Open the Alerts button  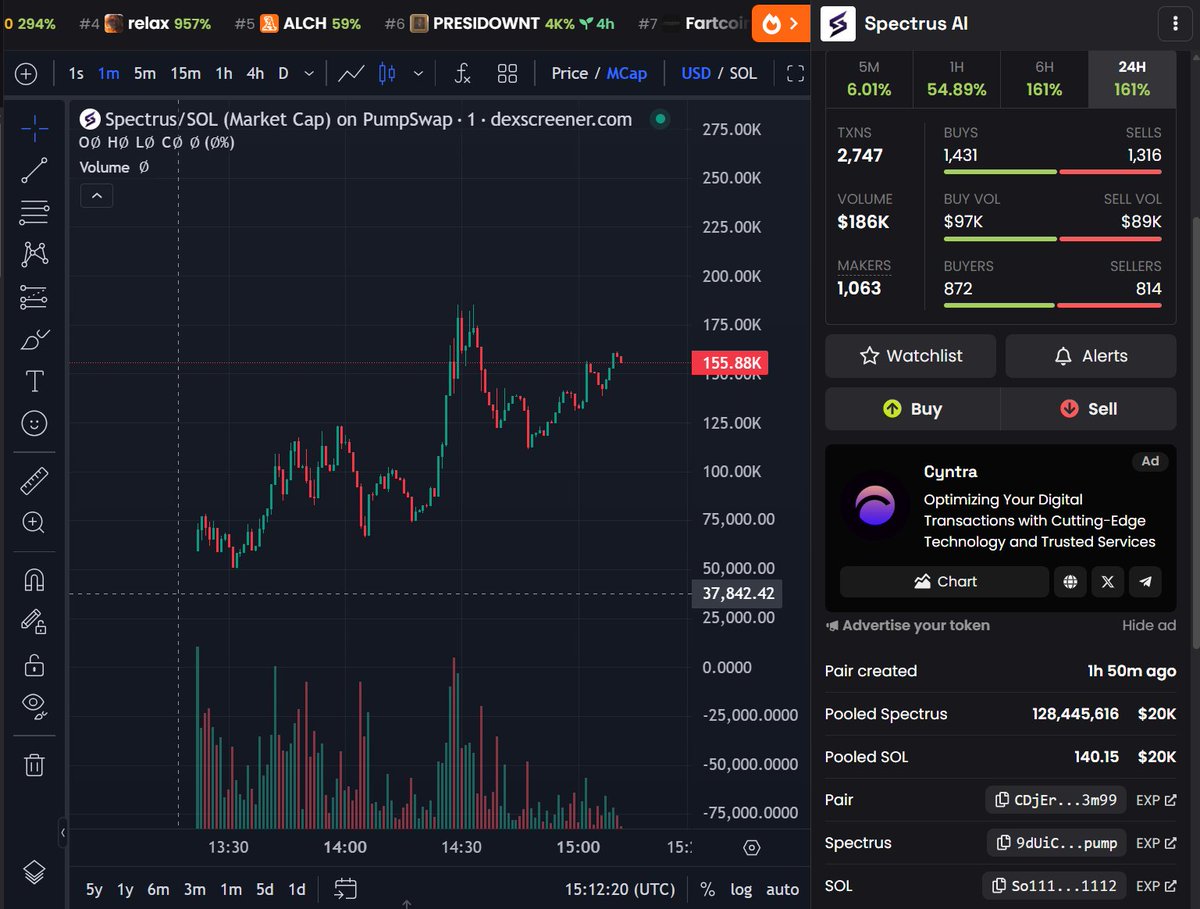tap(1090, 356)
